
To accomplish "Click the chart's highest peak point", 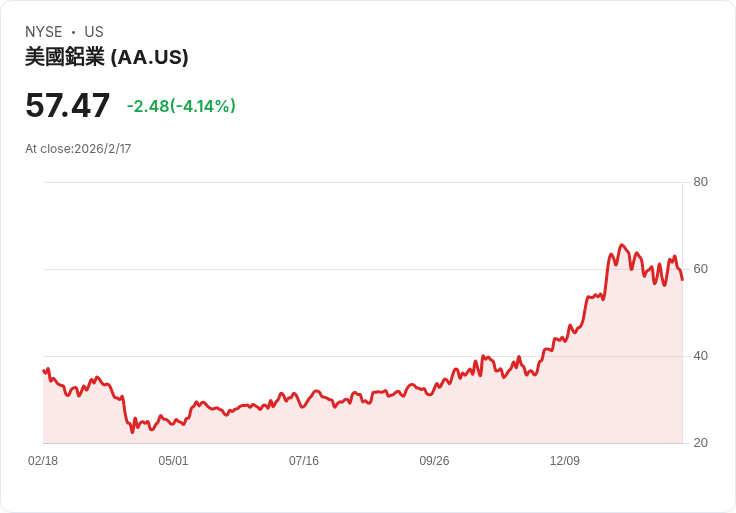I will point(622,245).
